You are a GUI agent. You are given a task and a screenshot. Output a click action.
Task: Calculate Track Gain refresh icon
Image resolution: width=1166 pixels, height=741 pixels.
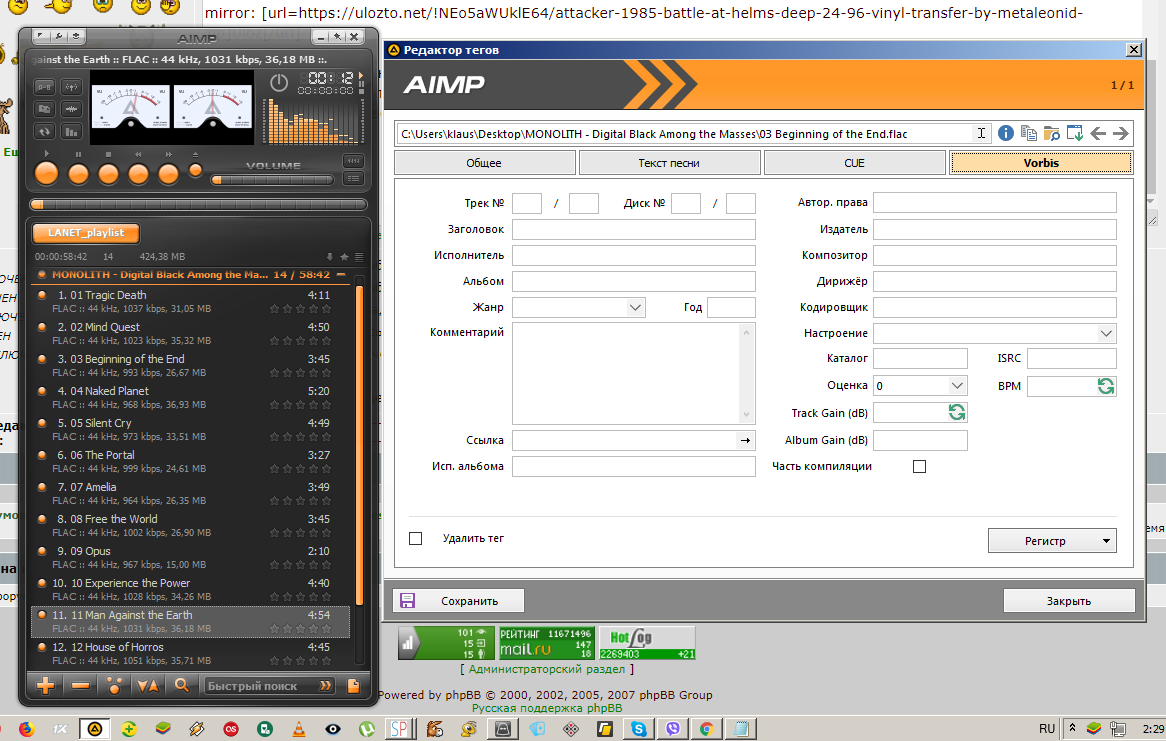(957, 412)
